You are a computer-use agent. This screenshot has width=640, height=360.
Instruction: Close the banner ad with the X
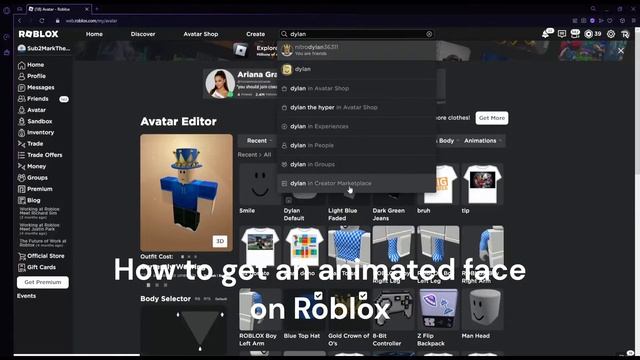pyautogui.click(x=621, y=51)
